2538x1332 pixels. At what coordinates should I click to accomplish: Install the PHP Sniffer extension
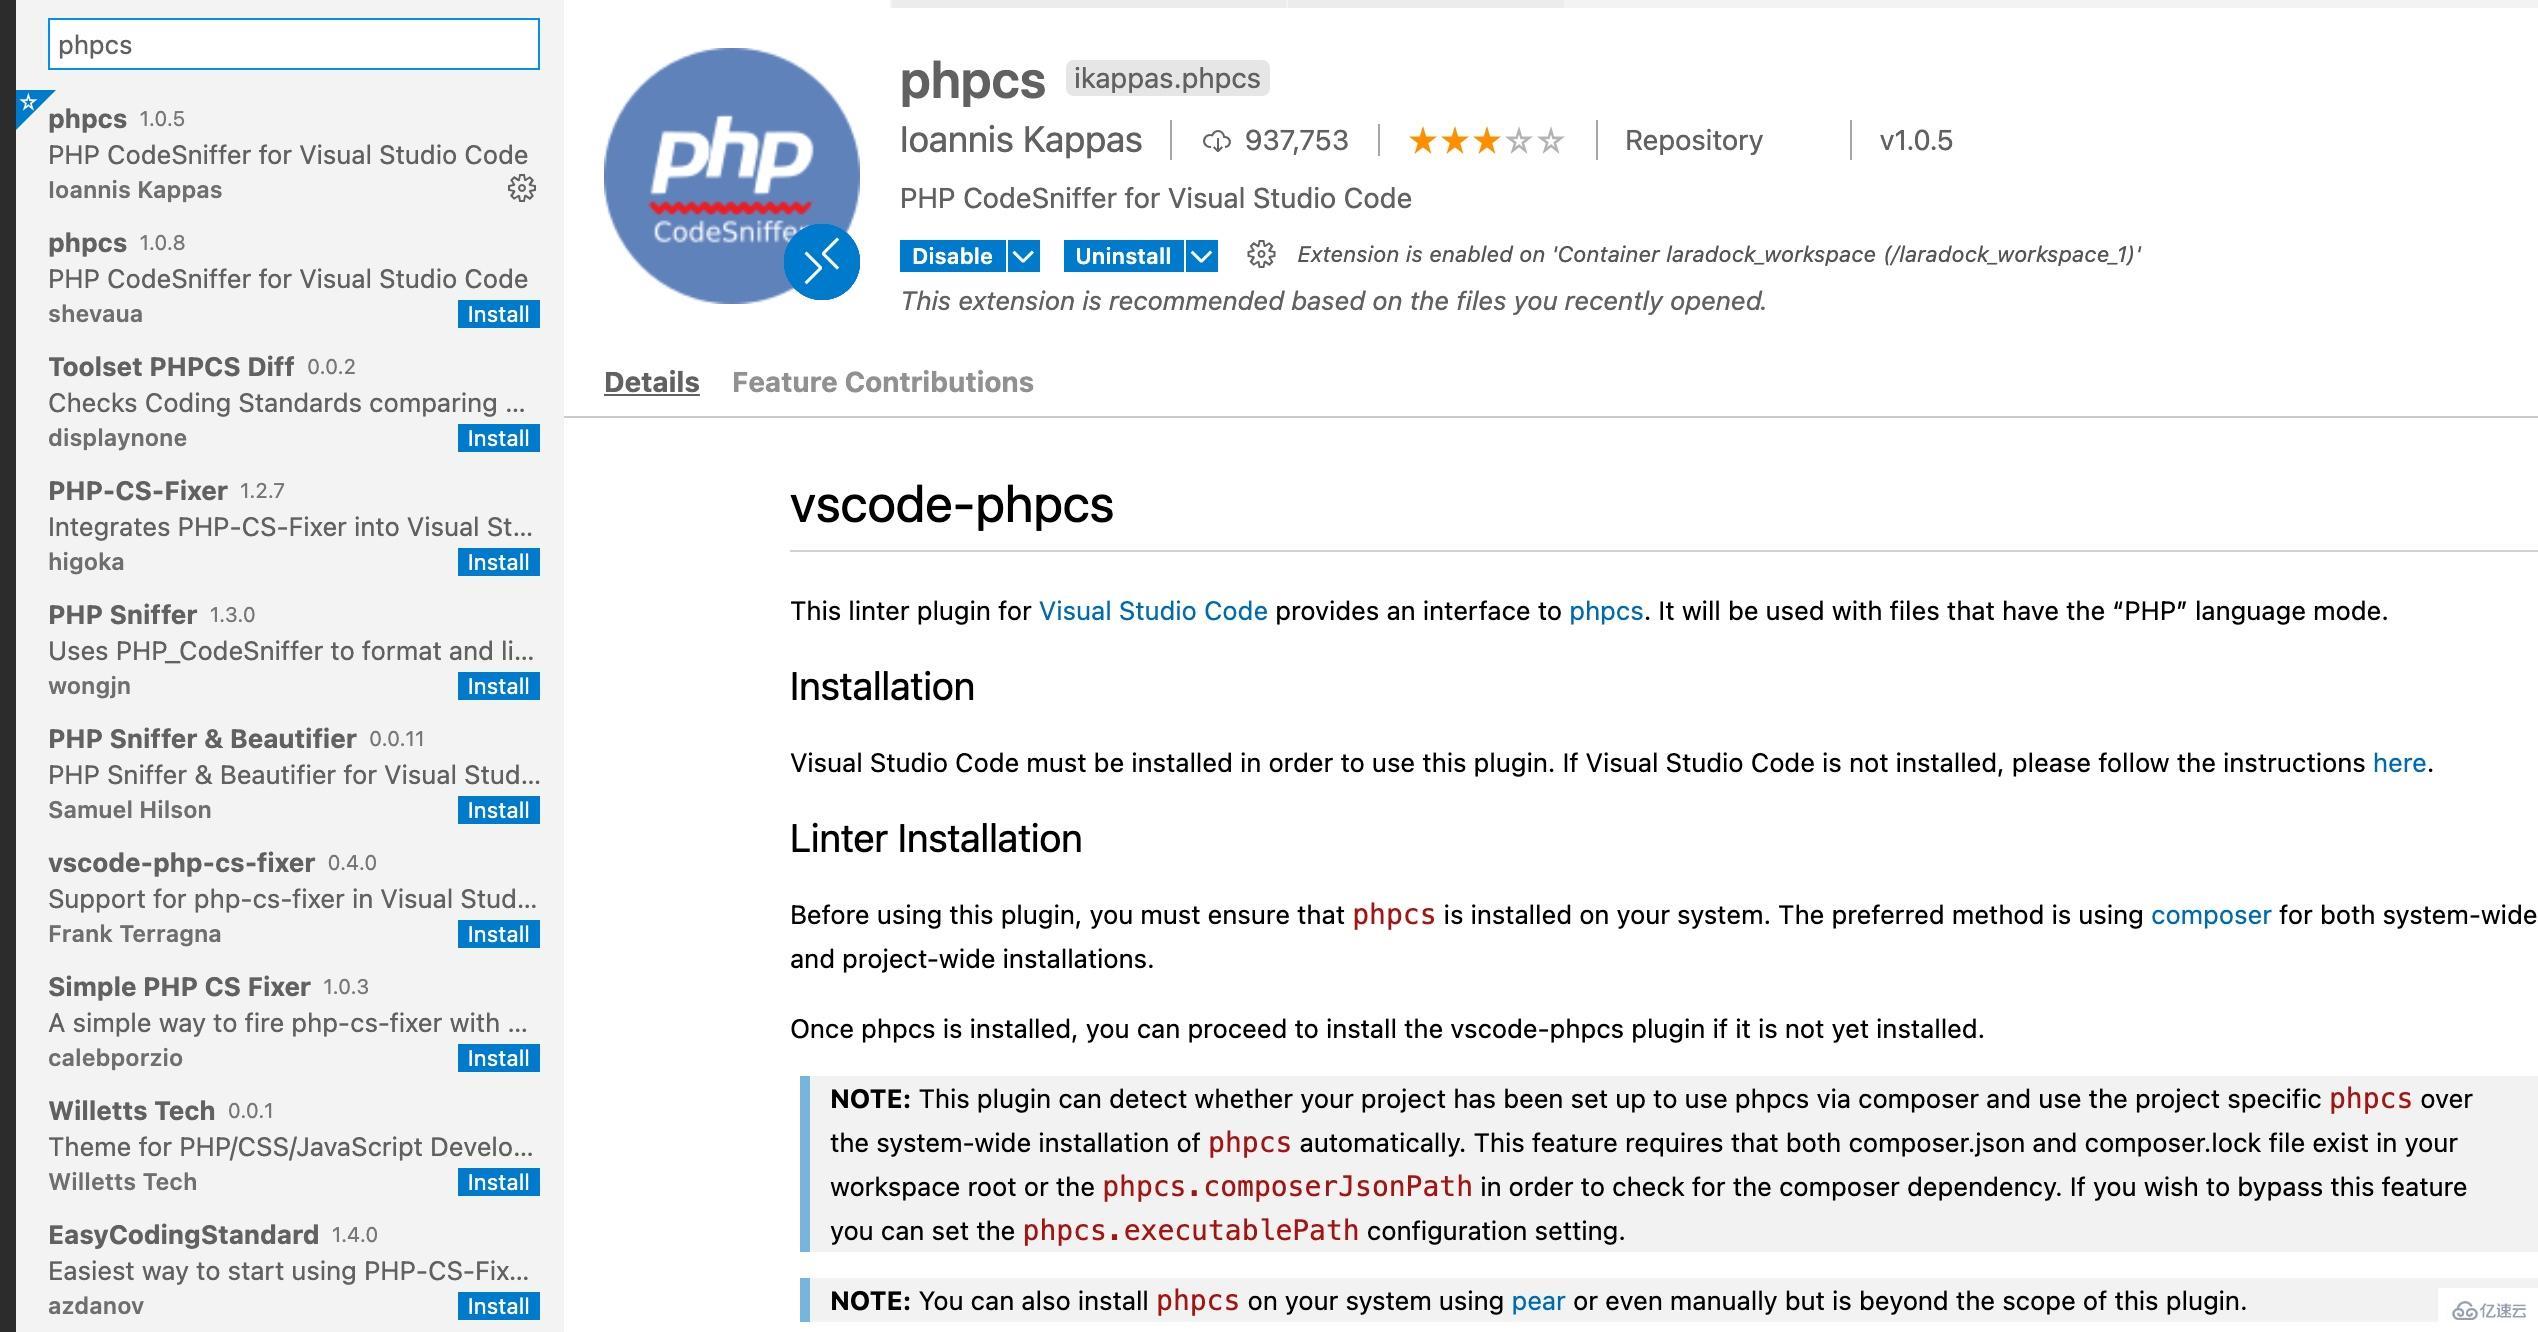click(499, 686)
